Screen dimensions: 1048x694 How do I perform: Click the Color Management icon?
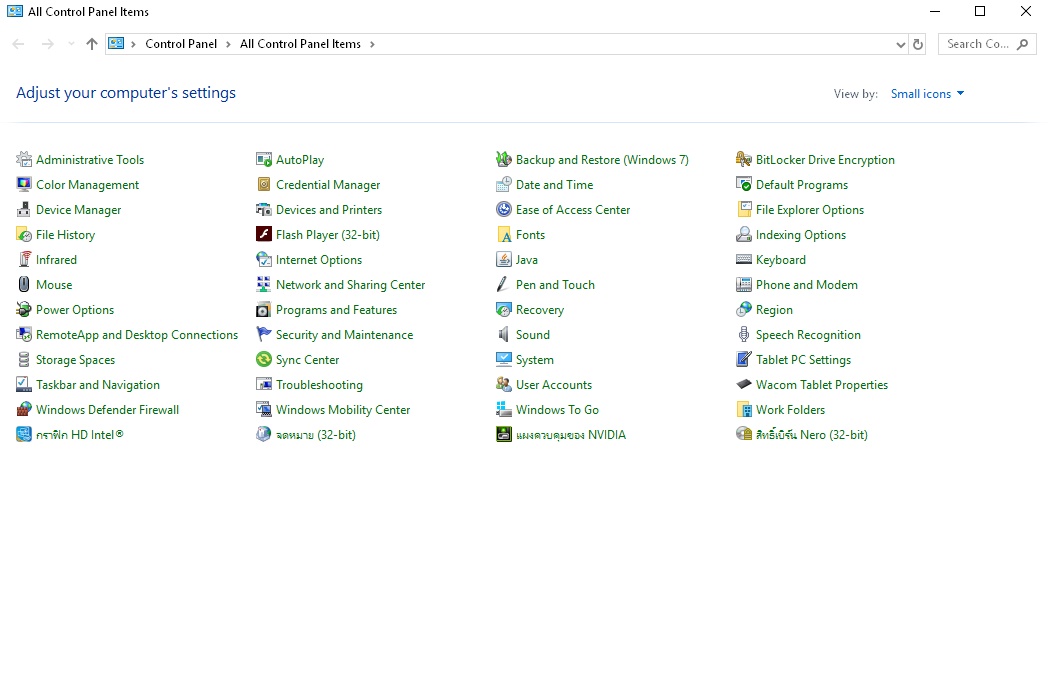pyautogui.click(x=24, y=185)
